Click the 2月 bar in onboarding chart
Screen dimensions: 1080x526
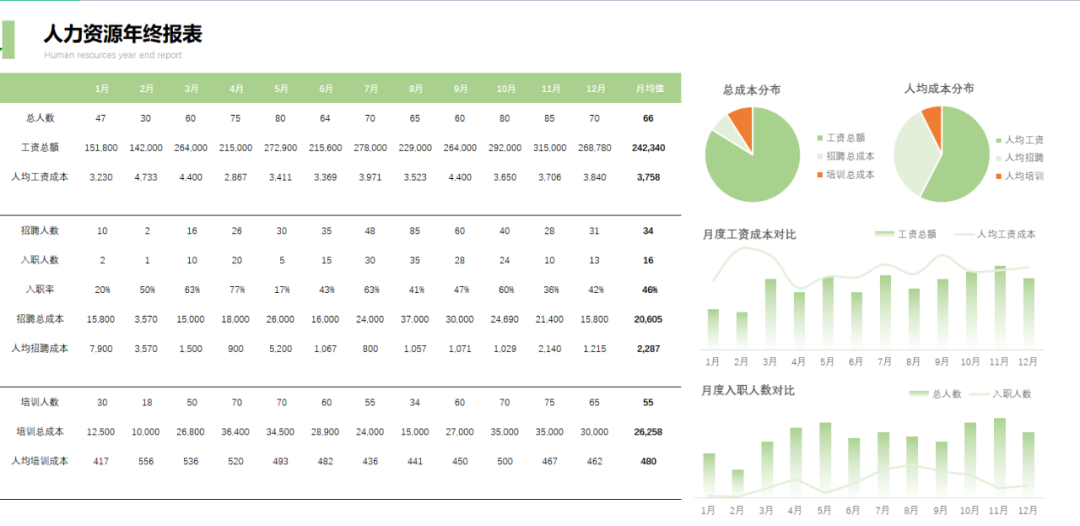pyautogui.click(x=738, y=483)
